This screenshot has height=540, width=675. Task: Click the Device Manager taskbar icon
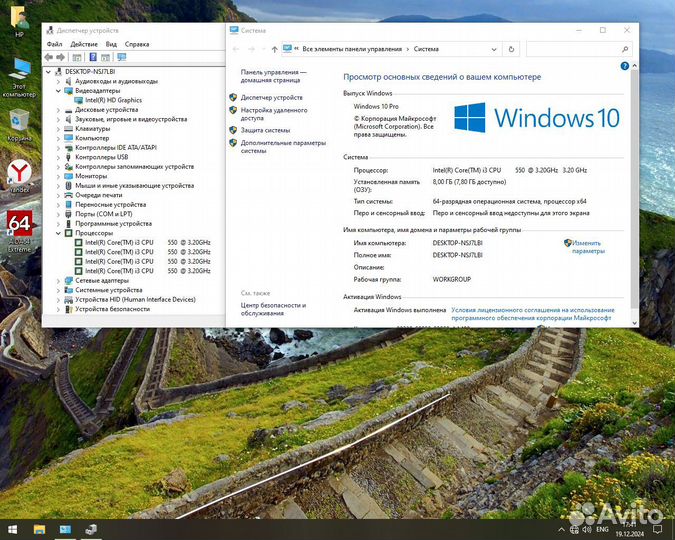91,530
